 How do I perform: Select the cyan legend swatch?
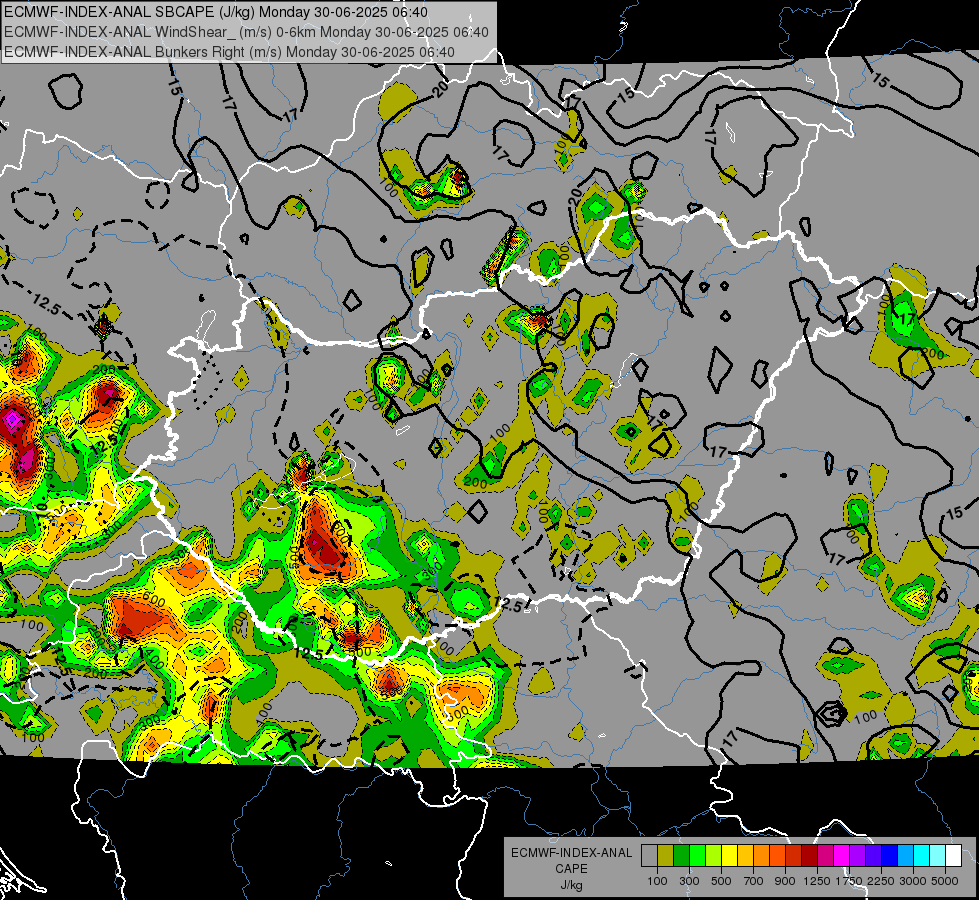click(922, 856)
